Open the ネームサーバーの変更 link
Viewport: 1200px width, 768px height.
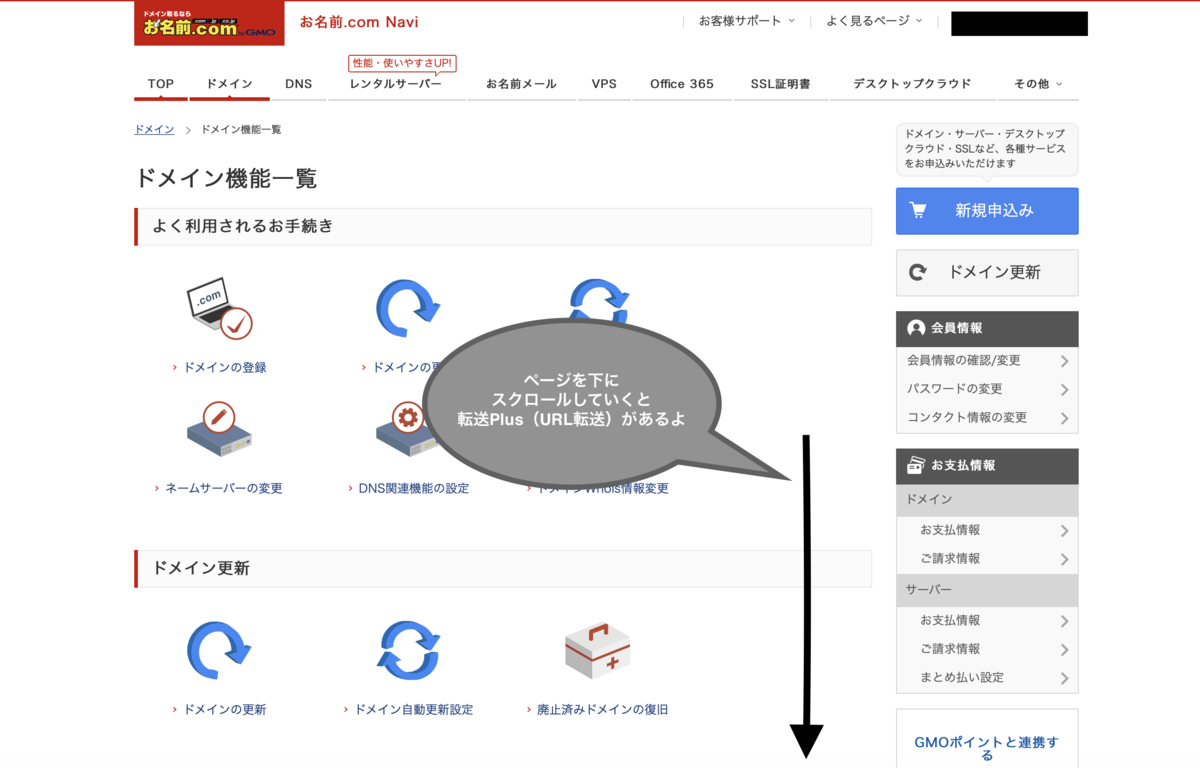pos(224,489)
